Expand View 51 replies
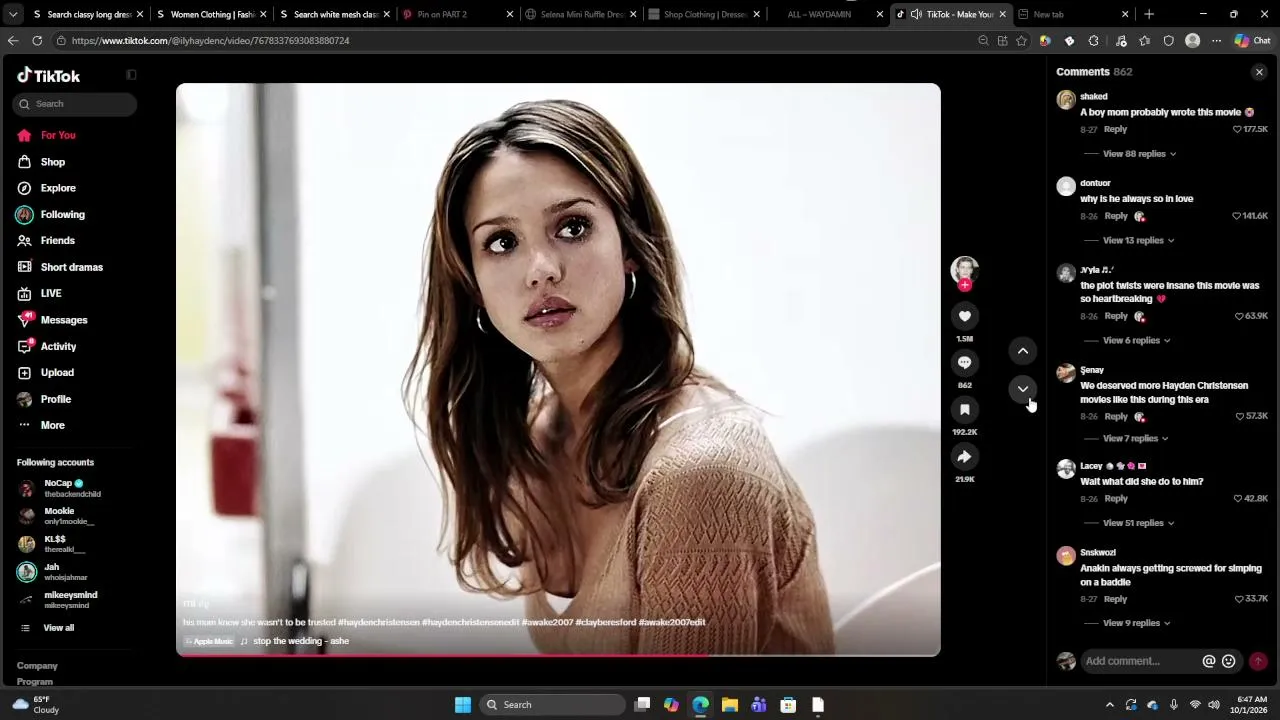Screen dimensions: 1280x720 1138,523
